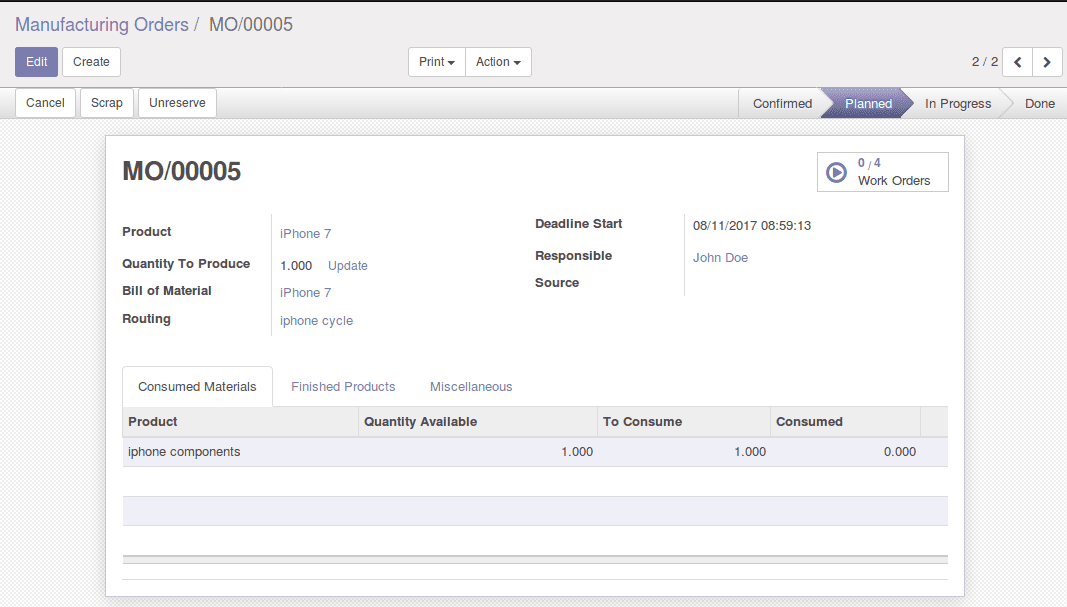Screen dimensions: 1067x607
Task: Select the Planned status stage
Action: [x=868, y=103]
